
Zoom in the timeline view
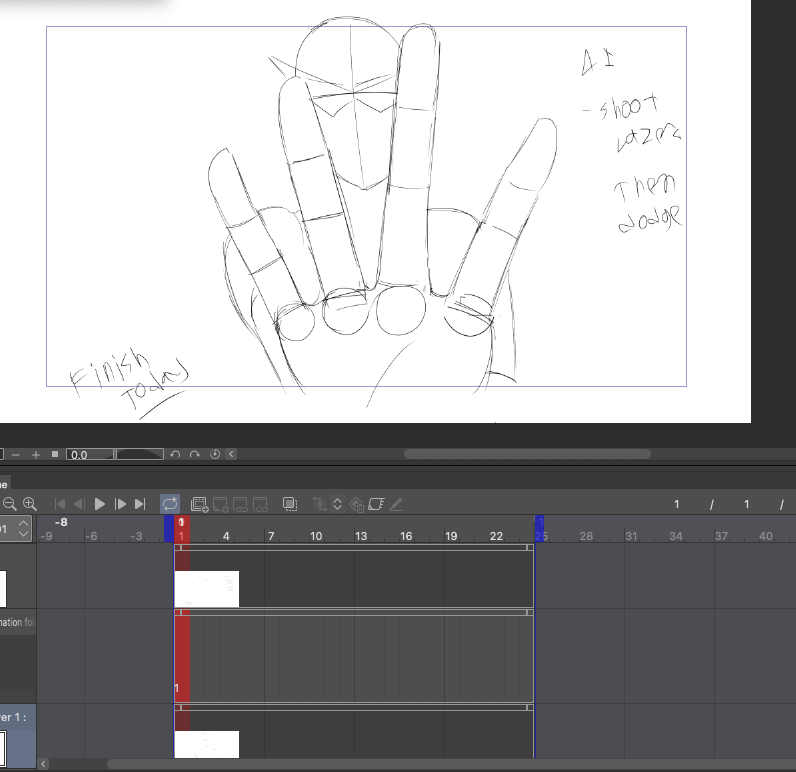point(30,504)
